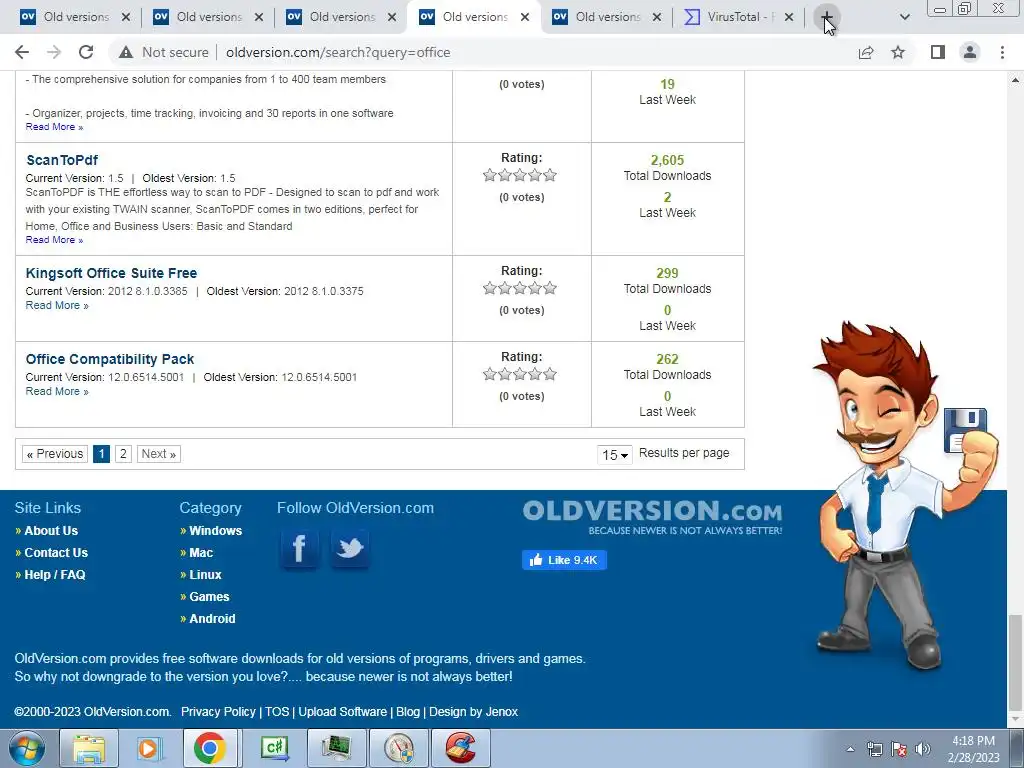The image size is (1024, 768).
Task: Open the Chrome profile menu
Action: click(970, 52)
